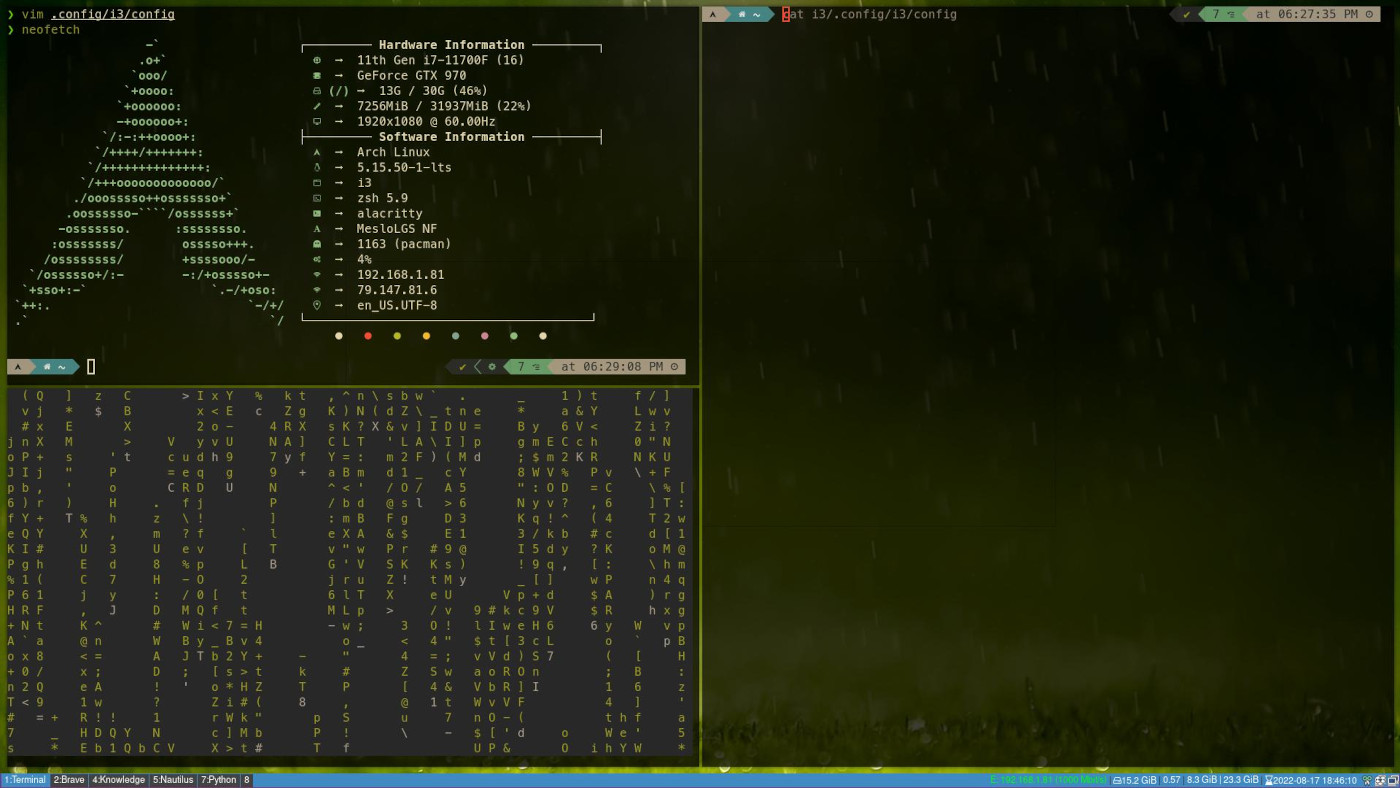The width and height of the screenshot is (1400, 788).
Task: Click the memory icon next to 7256MiB usage
Action: tap(316, 106)
